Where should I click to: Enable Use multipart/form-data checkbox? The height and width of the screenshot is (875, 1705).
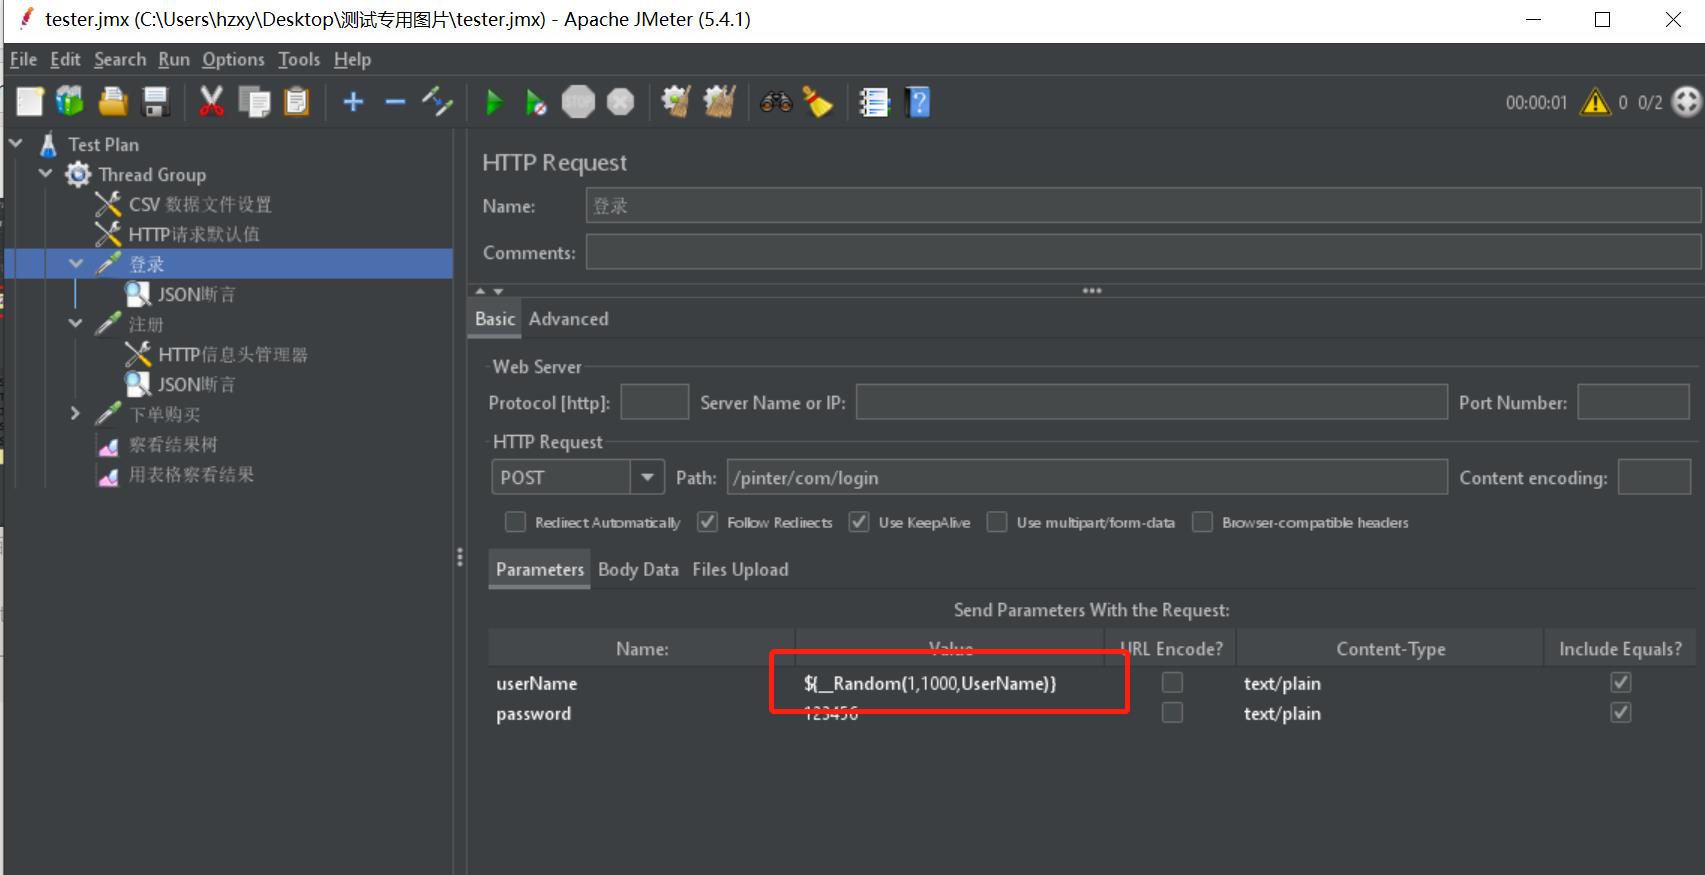click(997, 522)
